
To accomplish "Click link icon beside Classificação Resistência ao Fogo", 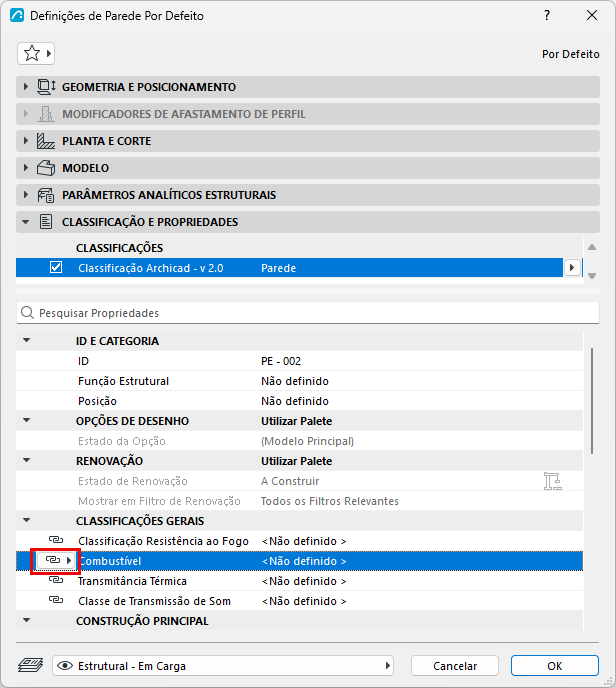I will pyautogui.click(x=56, y=540).
